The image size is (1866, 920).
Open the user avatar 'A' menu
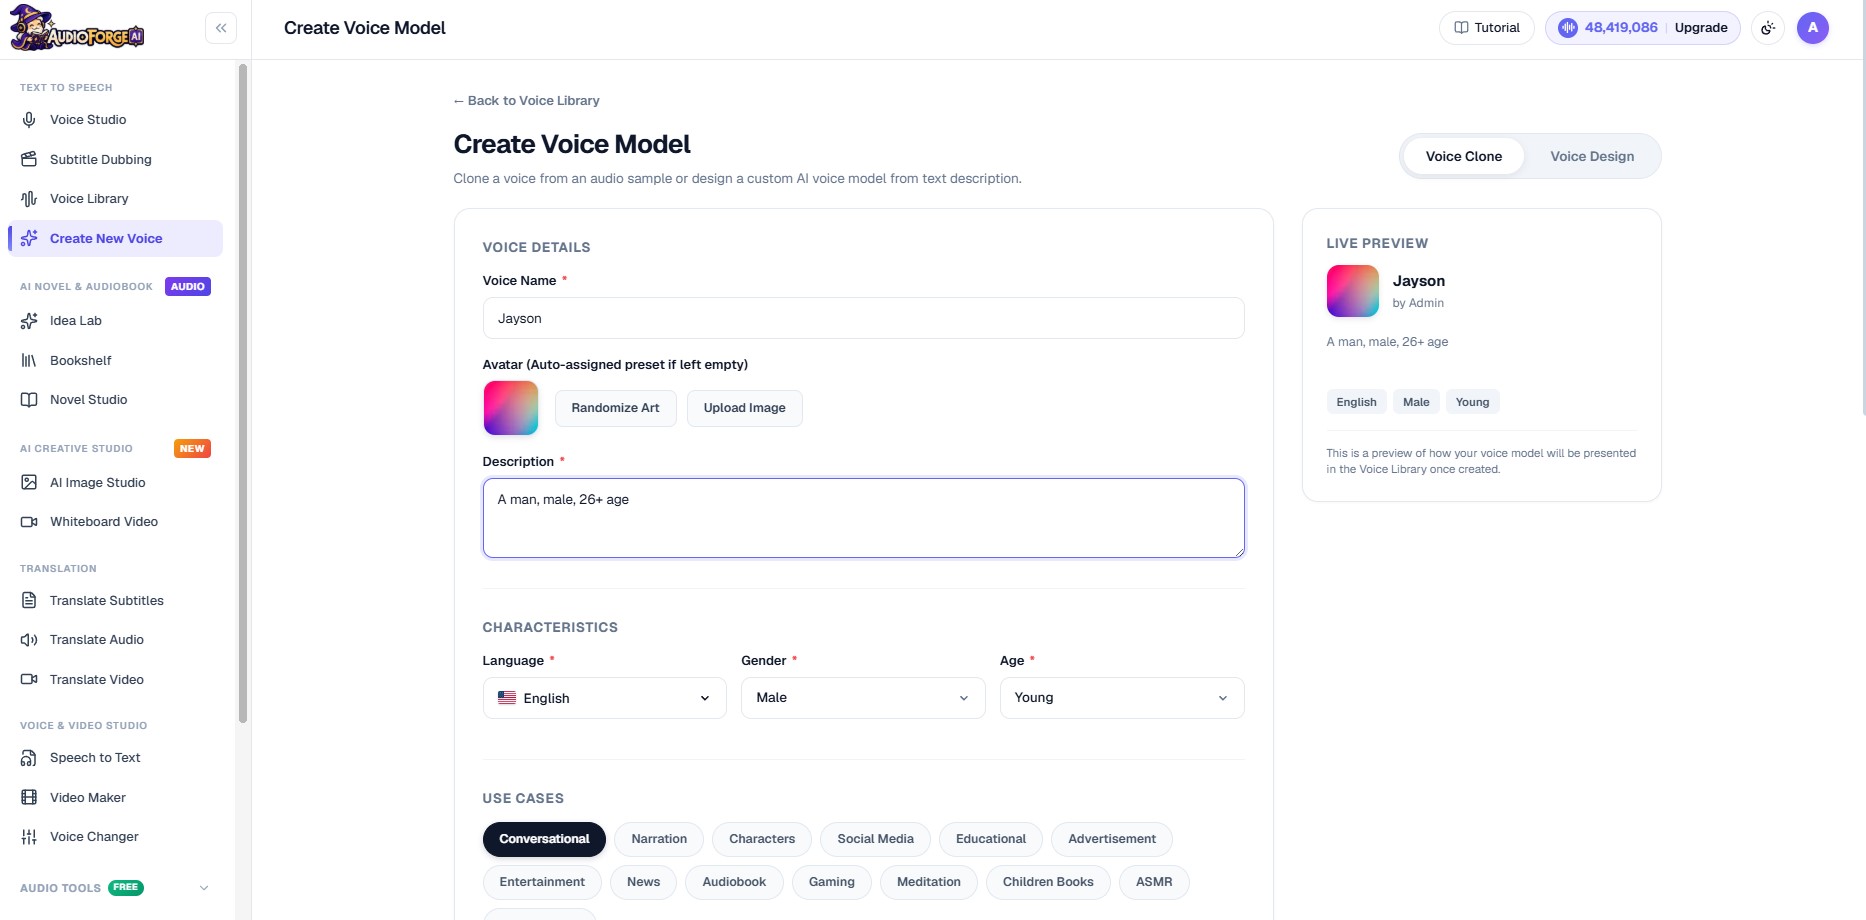coord(1813,28)
